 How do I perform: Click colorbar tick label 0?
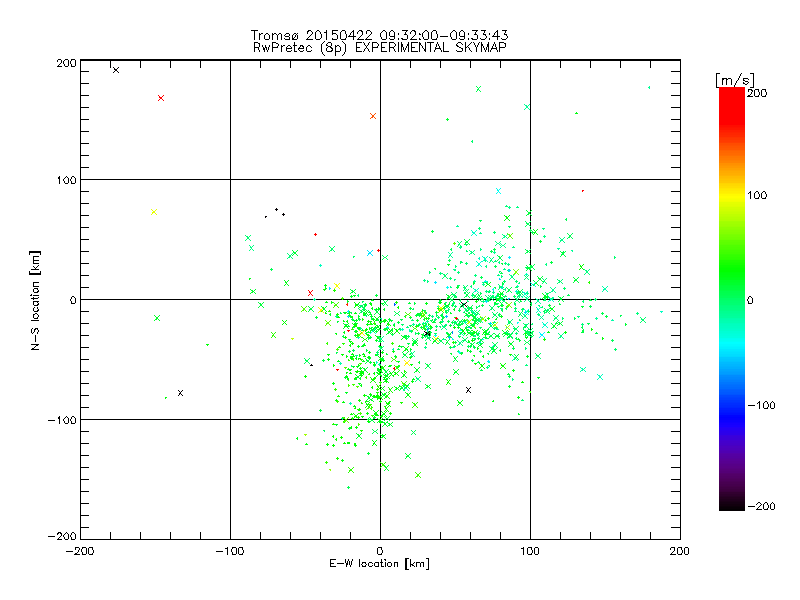750,300
